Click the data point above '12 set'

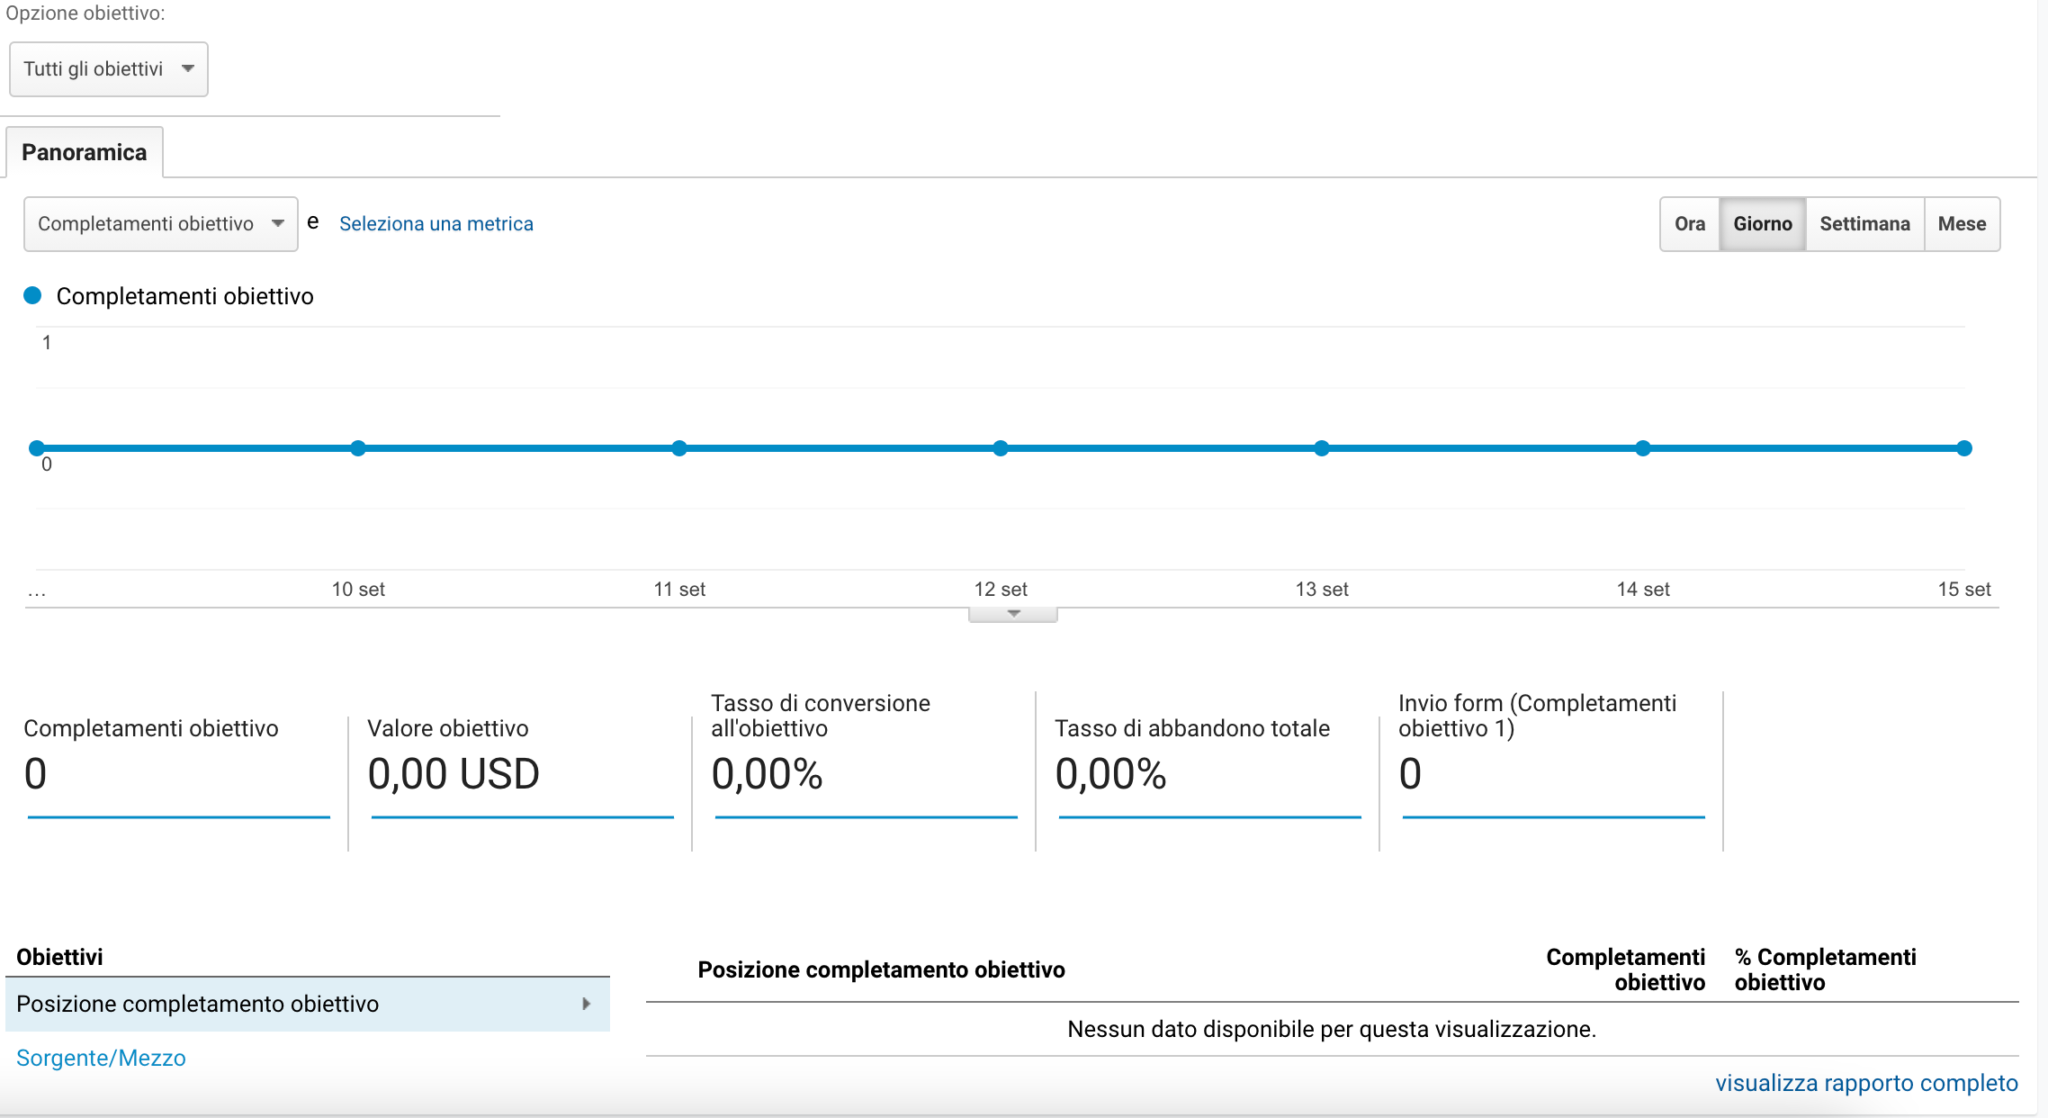click(x=1001, y=448)
